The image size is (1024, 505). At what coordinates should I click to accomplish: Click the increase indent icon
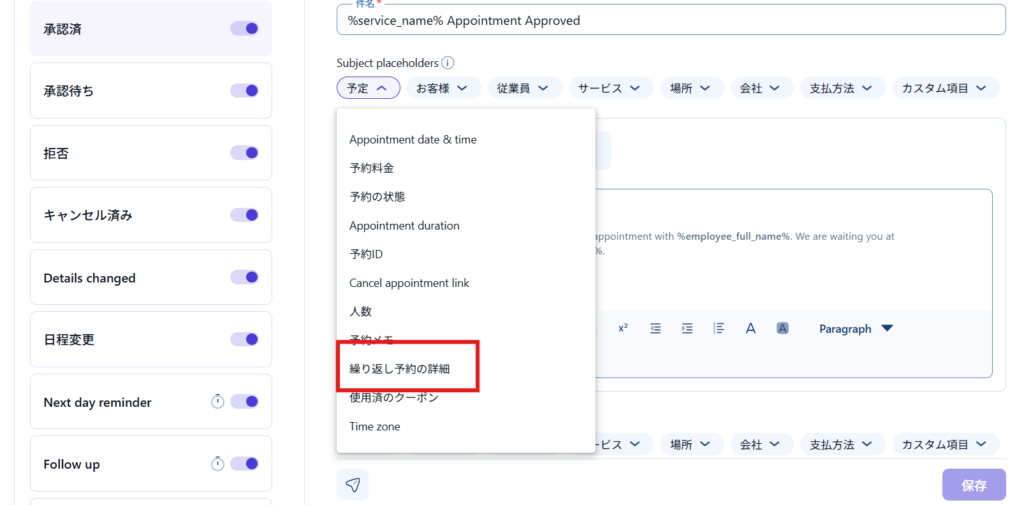click(x=687, y=328)
